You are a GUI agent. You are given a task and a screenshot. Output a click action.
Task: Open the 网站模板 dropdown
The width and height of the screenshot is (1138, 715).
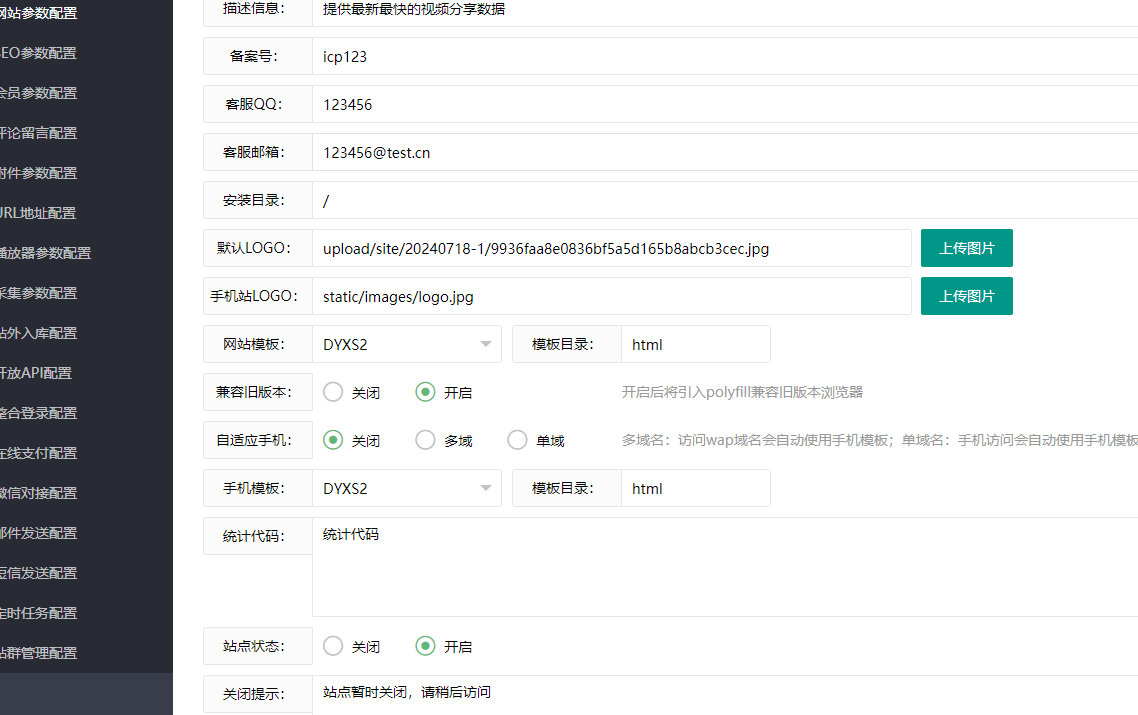[406, 344]
